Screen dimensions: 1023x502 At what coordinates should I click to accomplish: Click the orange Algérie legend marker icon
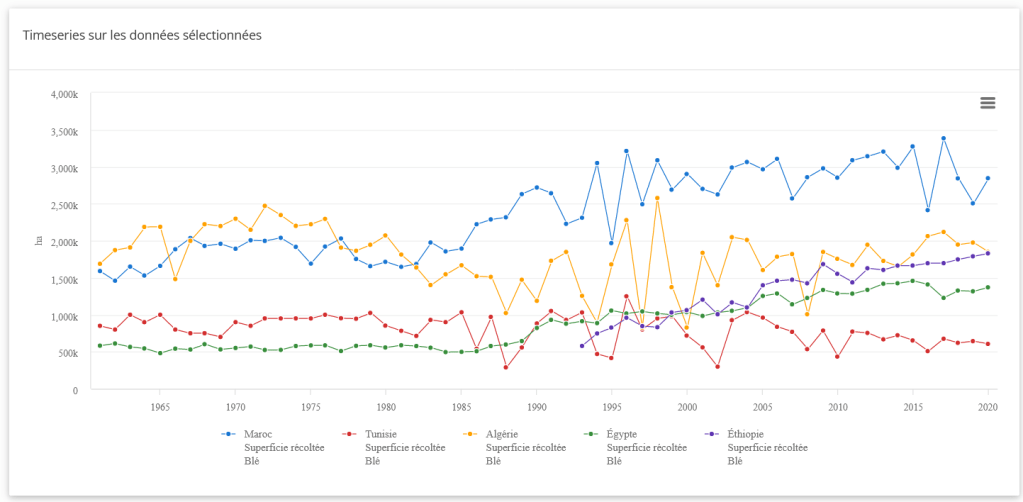(469, 434)
